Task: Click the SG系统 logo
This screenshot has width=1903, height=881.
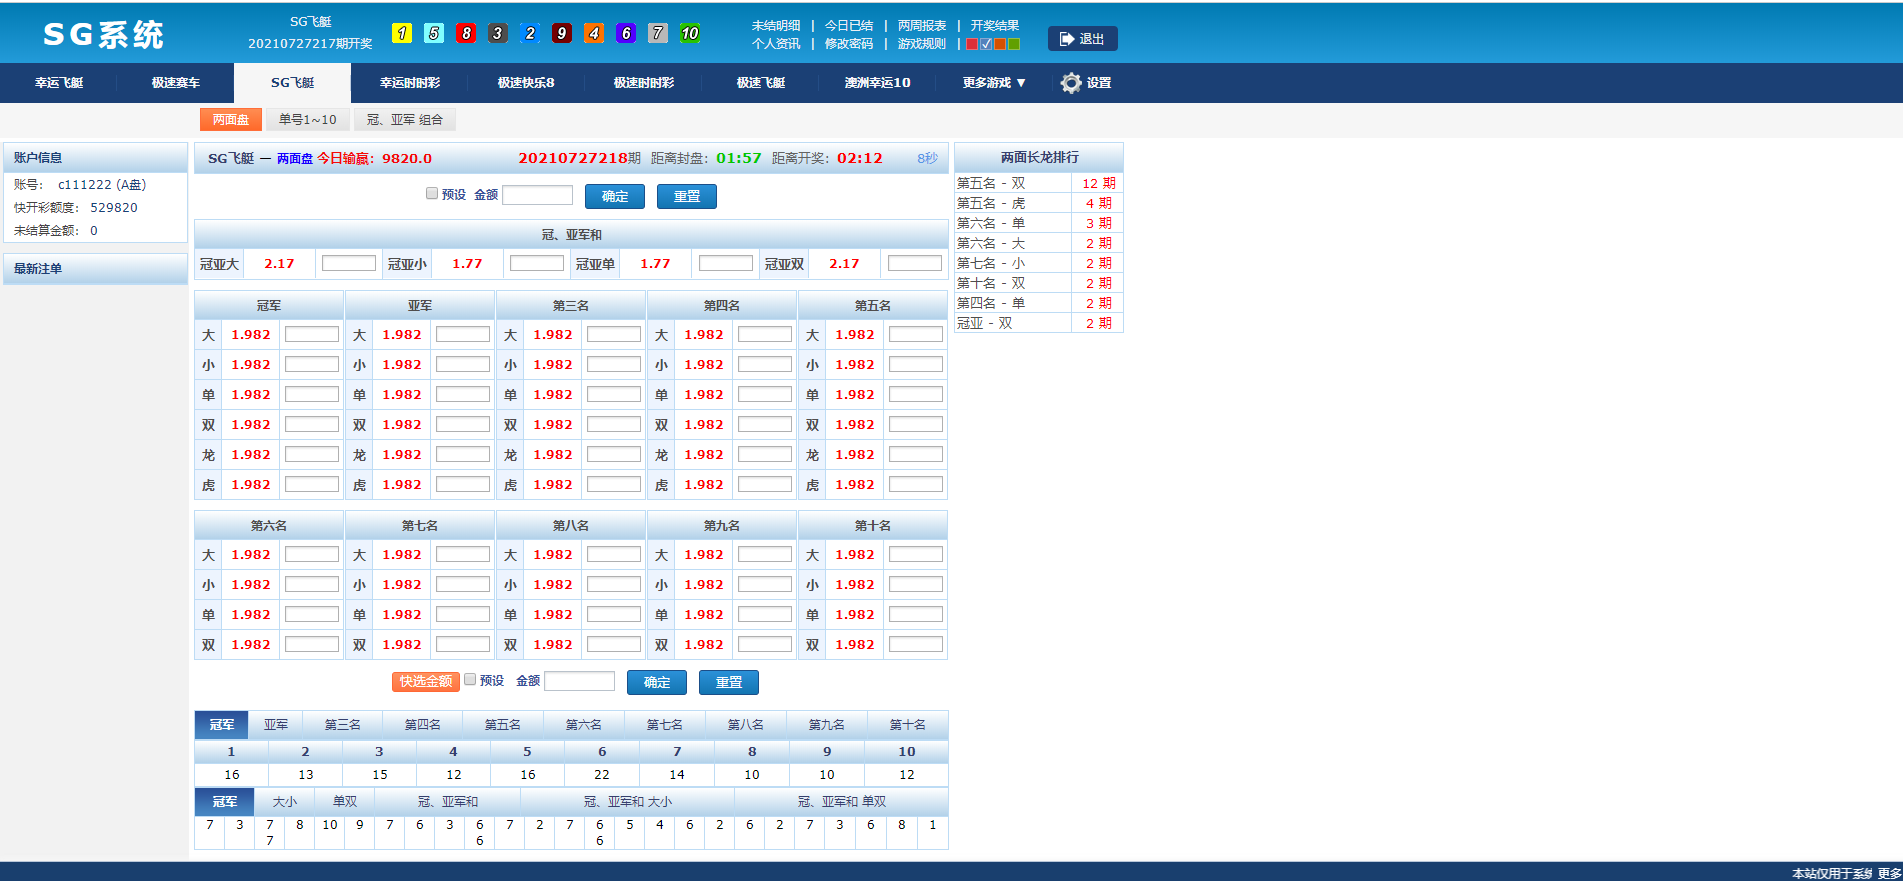Action: pos(103,35)
